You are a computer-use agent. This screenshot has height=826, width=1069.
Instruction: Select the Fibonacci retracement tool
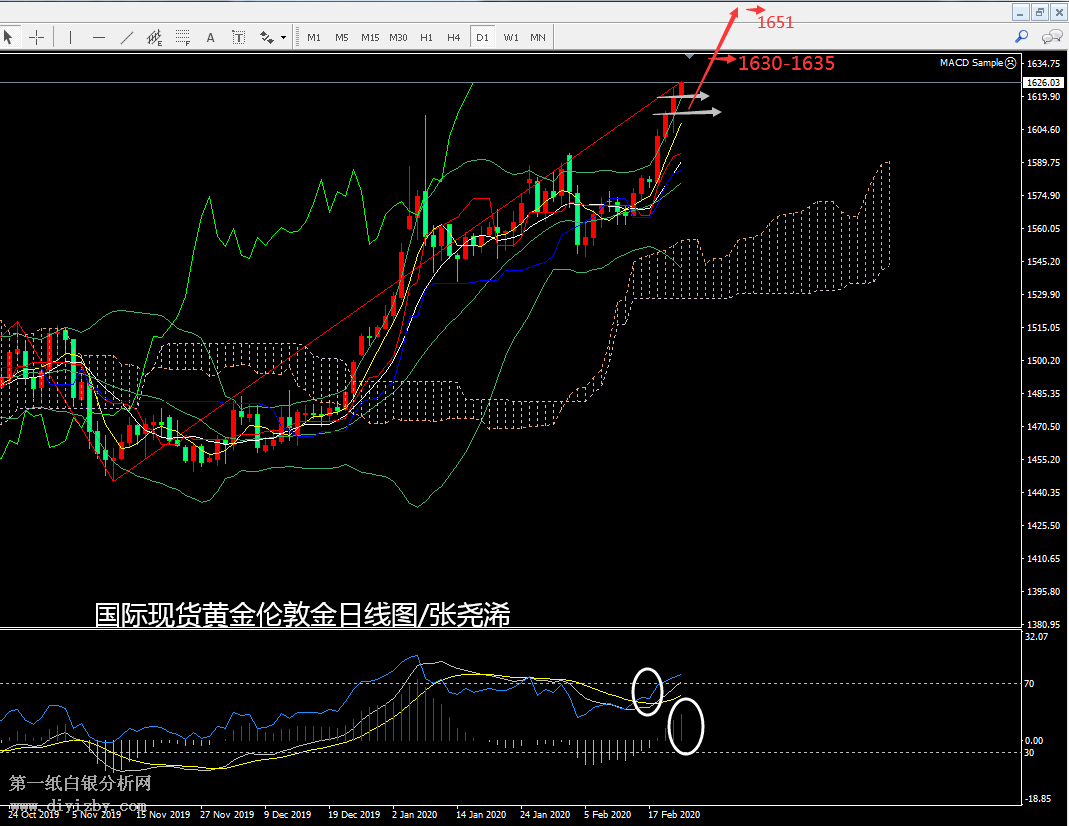click(x=183, y=37)
